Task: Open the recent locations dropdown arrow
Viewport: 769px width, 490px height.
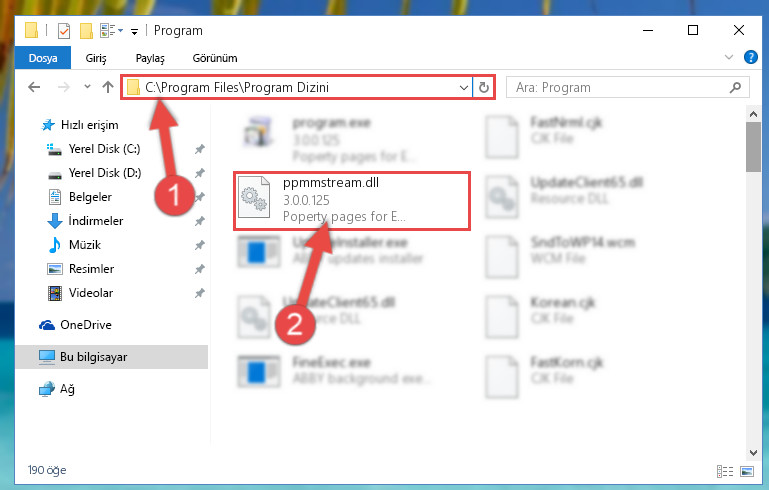Action: click(87, 87)
